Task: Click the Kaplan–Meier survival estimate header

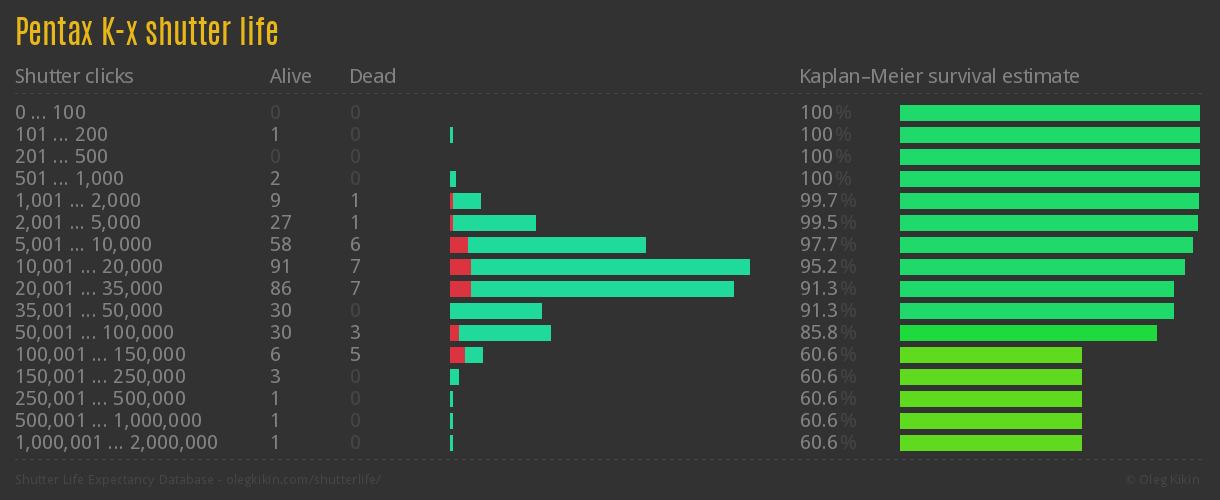Action: 939,76
